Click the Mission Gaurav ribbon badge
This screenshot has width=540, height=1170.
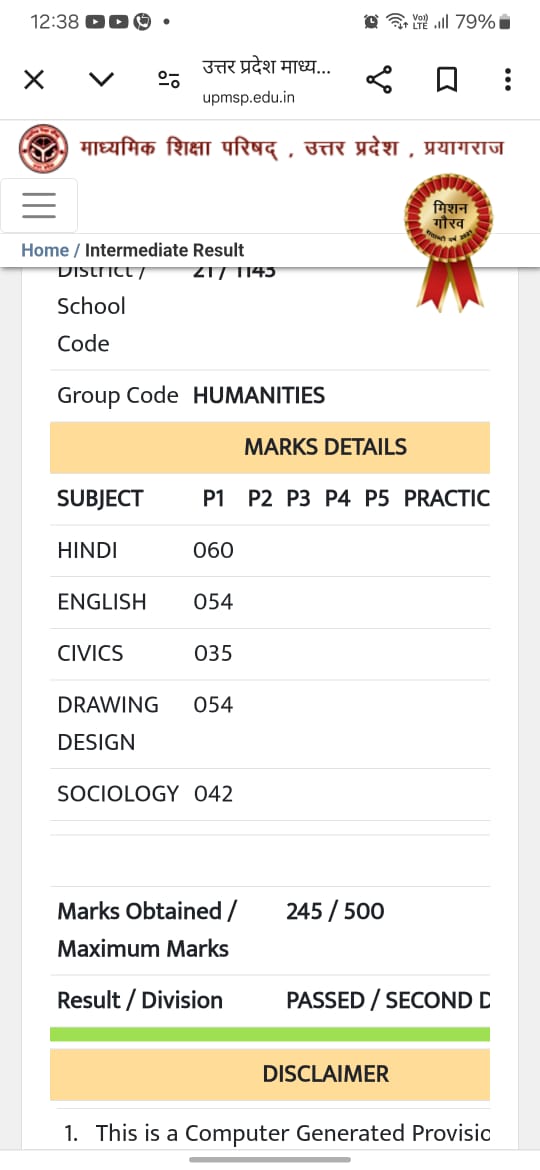tap(449, 242)
